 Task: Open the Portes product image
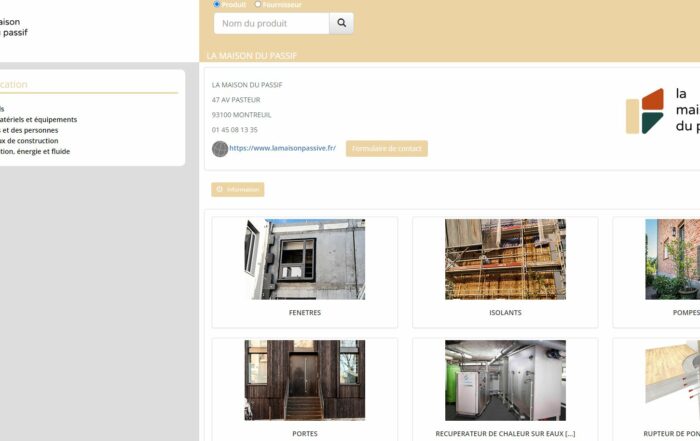coord(304,380)
